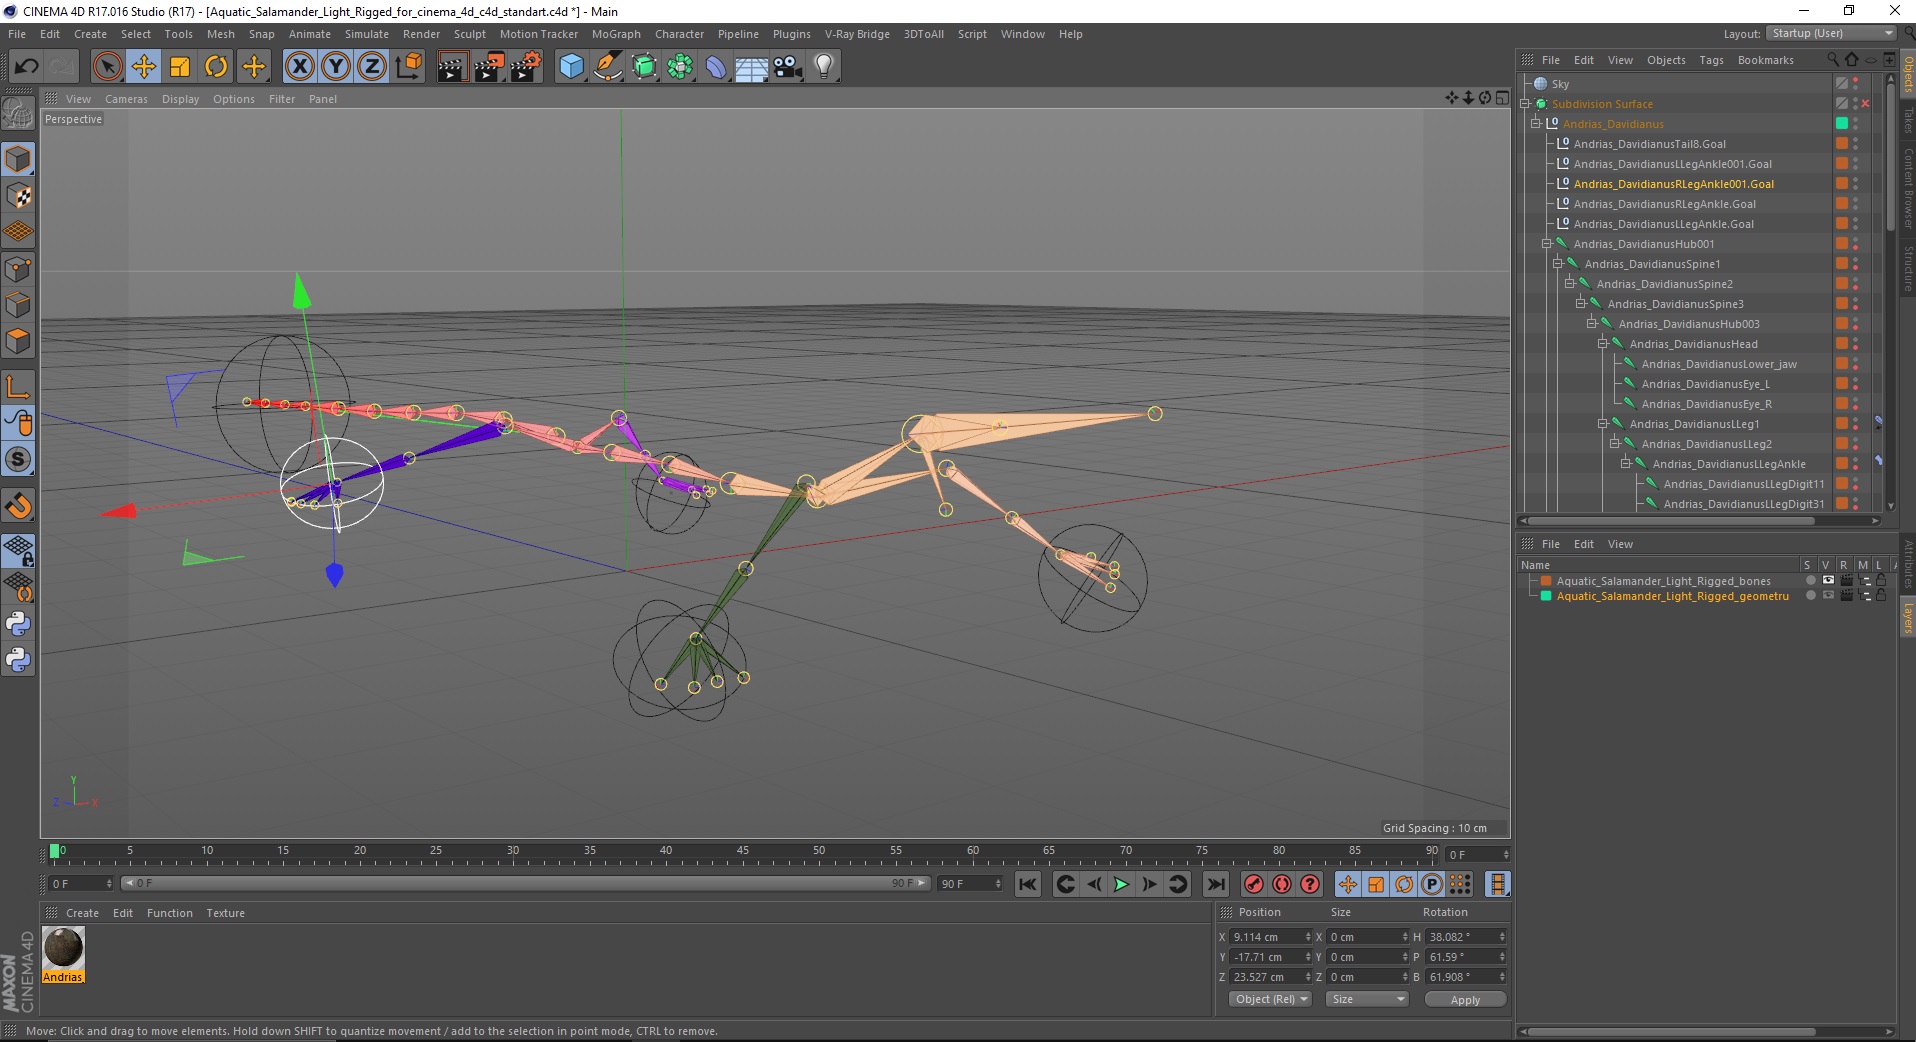This screenshot has height=1042, width=1916.
Task: Open Object Manager Tags menu
Action: [1711, 60]
